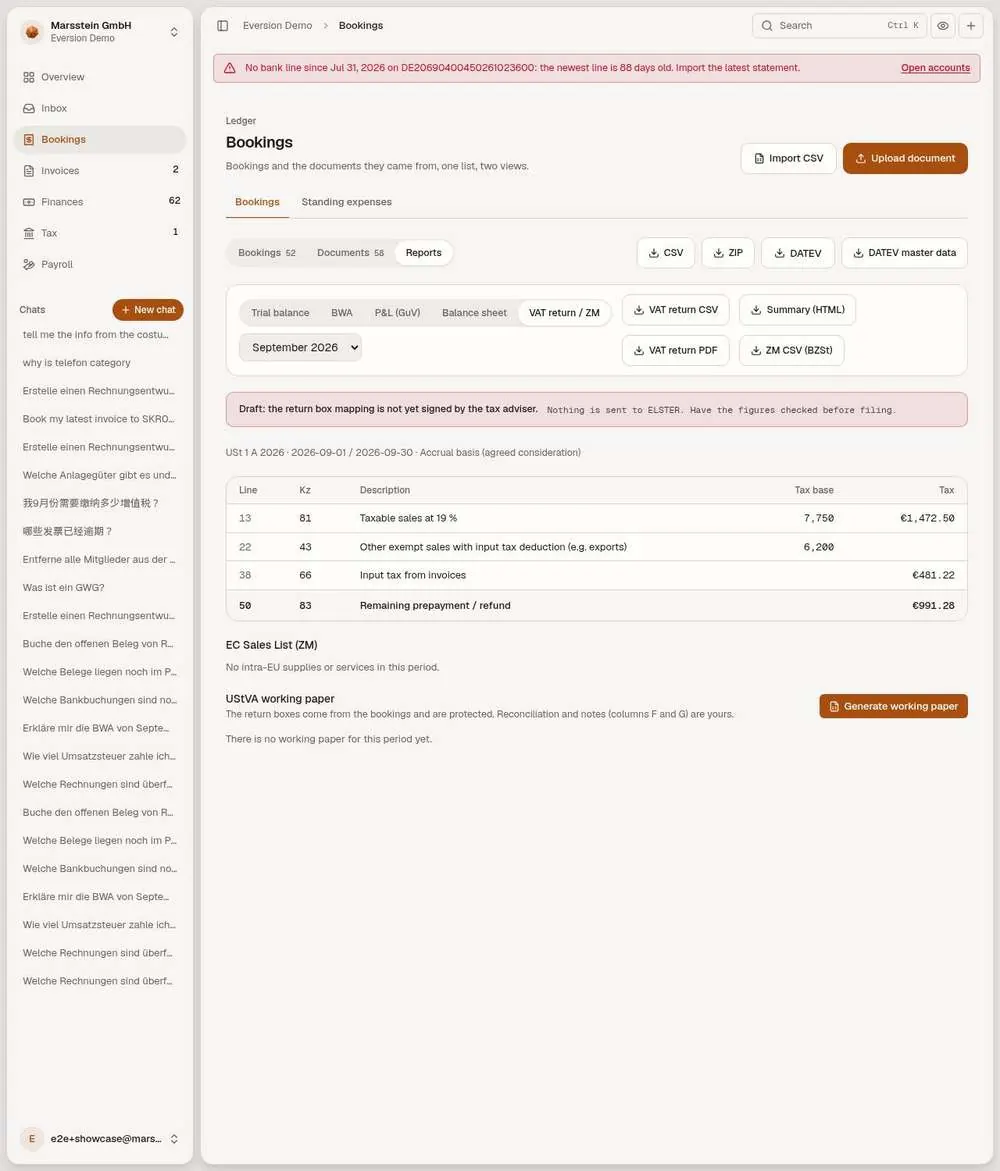
Task: Open Invoices in the sidebar
Action: [x=100, y=170]
